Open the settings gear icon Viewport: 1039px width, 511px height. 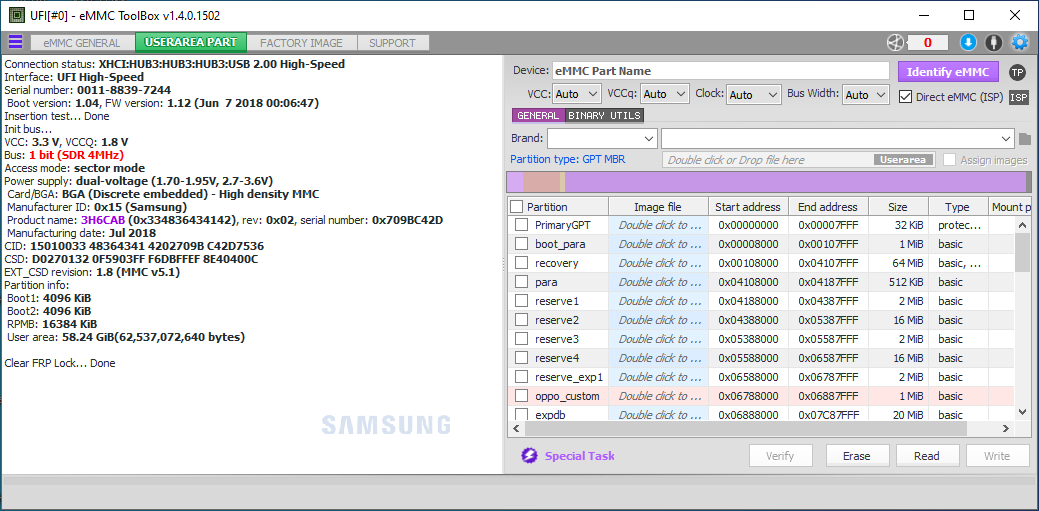[x=1019, y=42]
